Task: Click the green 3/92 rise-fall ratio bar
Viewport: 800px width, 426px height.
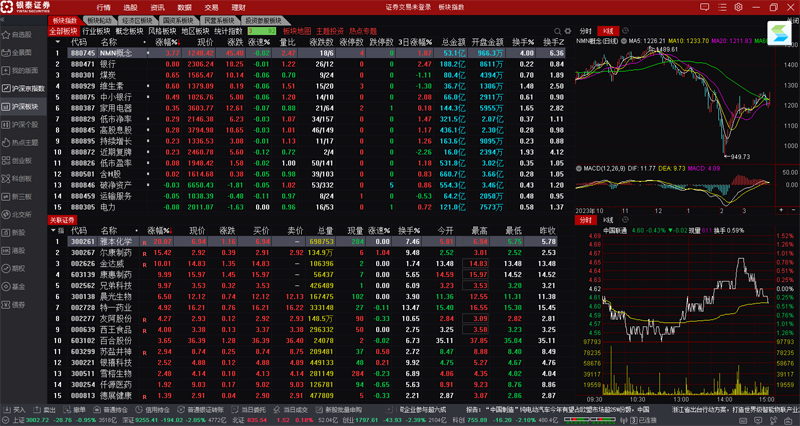Action: (x=262, y=31)
